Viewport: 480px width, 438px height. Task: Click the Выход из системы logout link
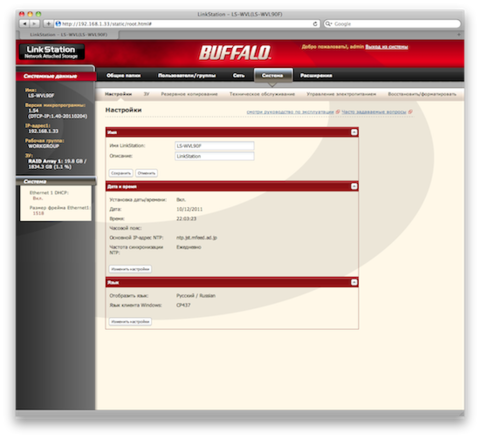point(387,47)
